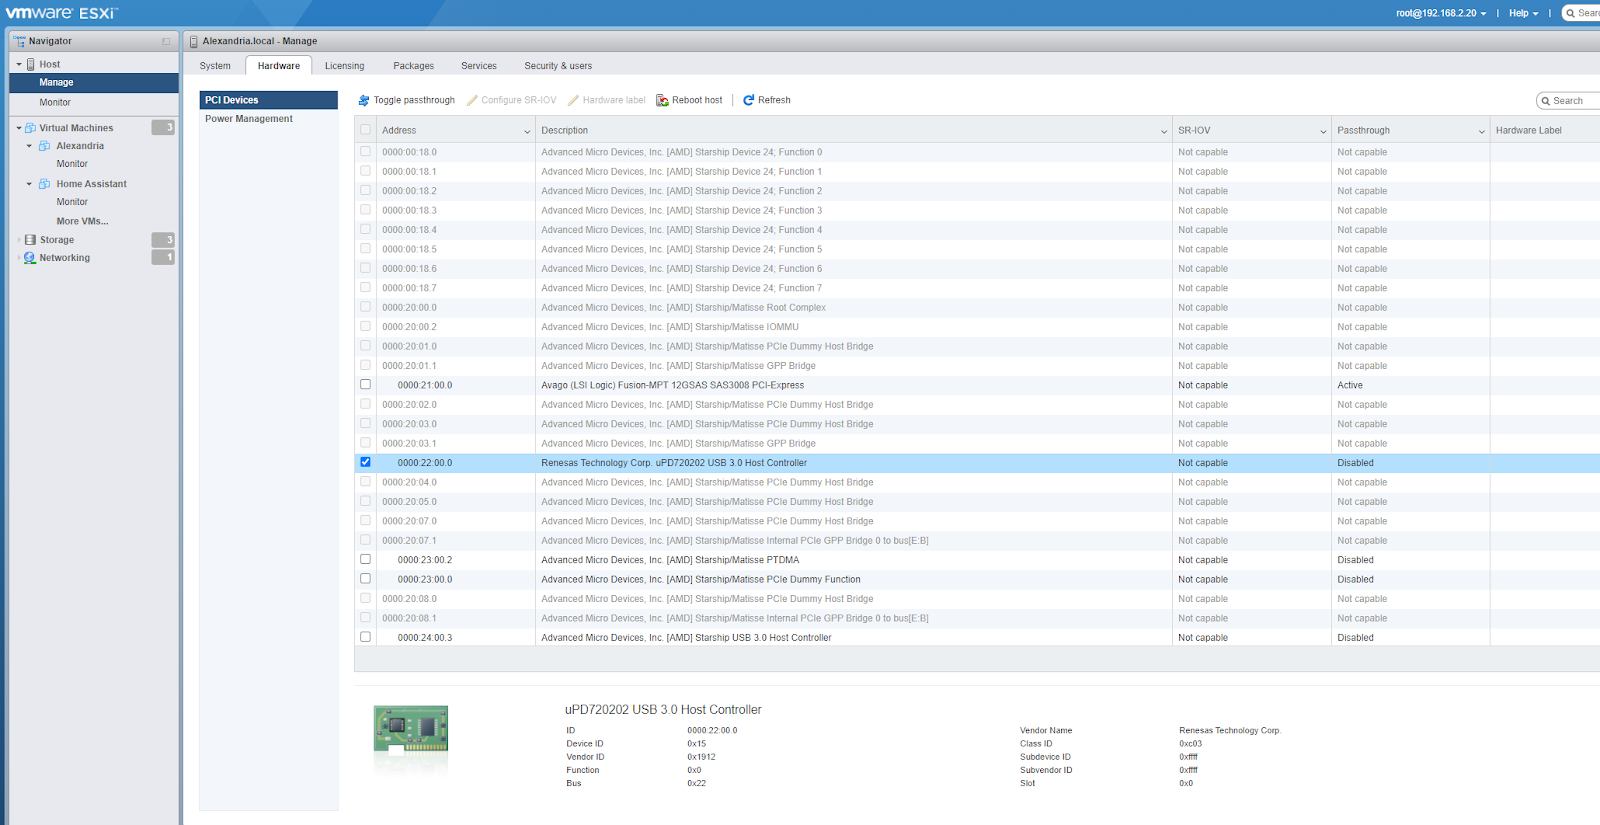The height and width of the screenshot is (825, 1600).
Task: Open the Passthrough column dropdown menu
Action: click(x=1482, y=131)
